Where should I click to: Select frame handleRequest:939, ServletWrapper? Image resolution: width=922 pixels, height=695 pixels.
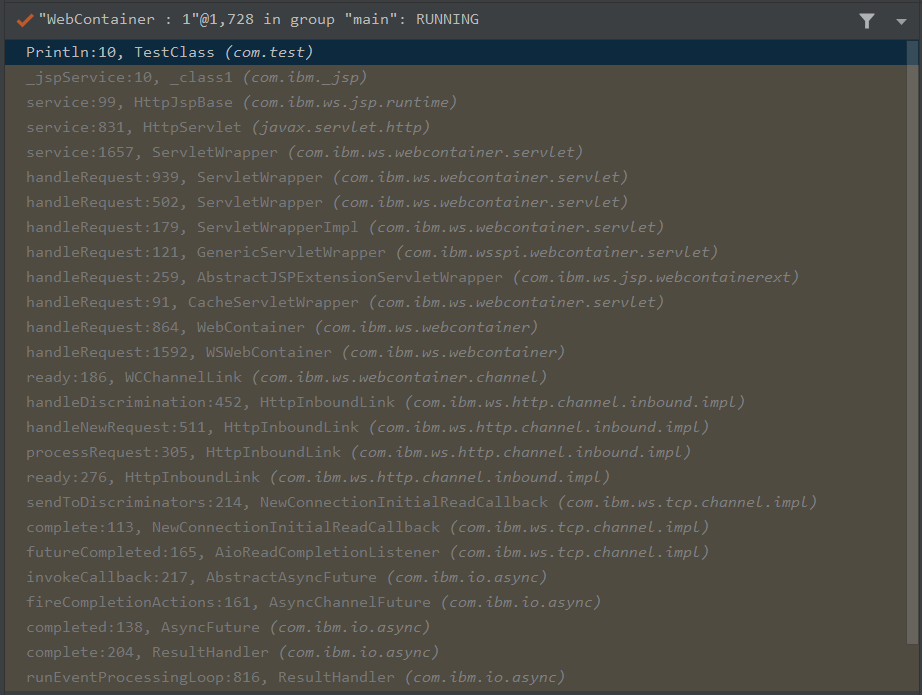click(456, 178)
